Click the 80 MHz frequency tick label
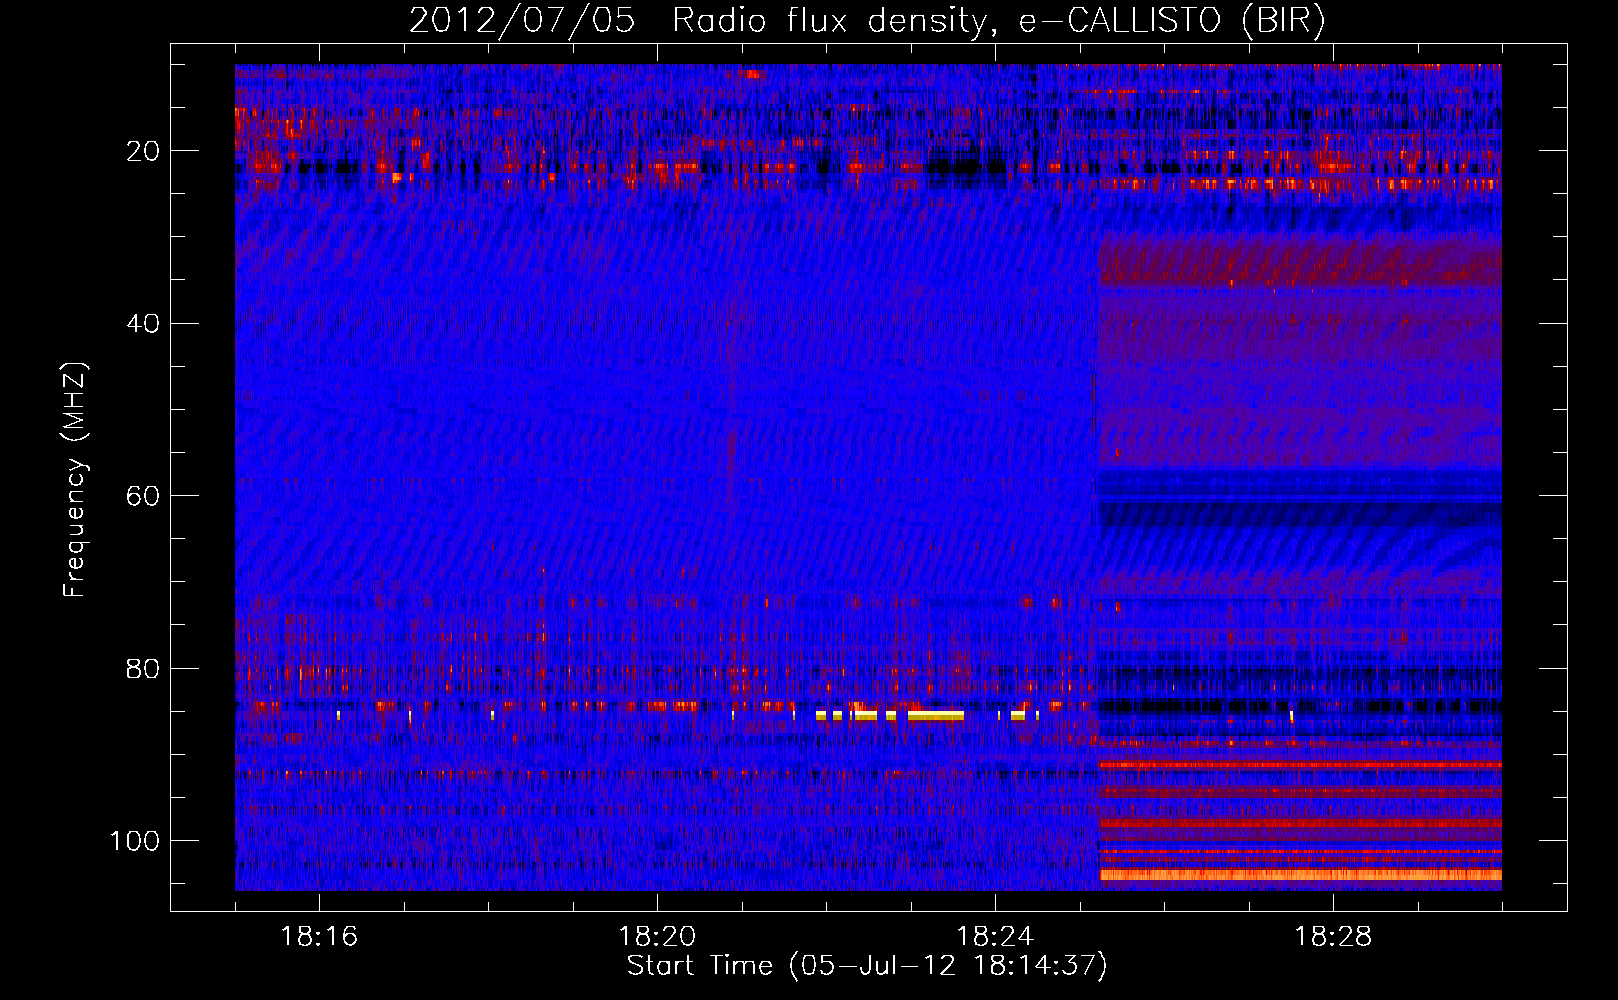 (x=143, y=668)
